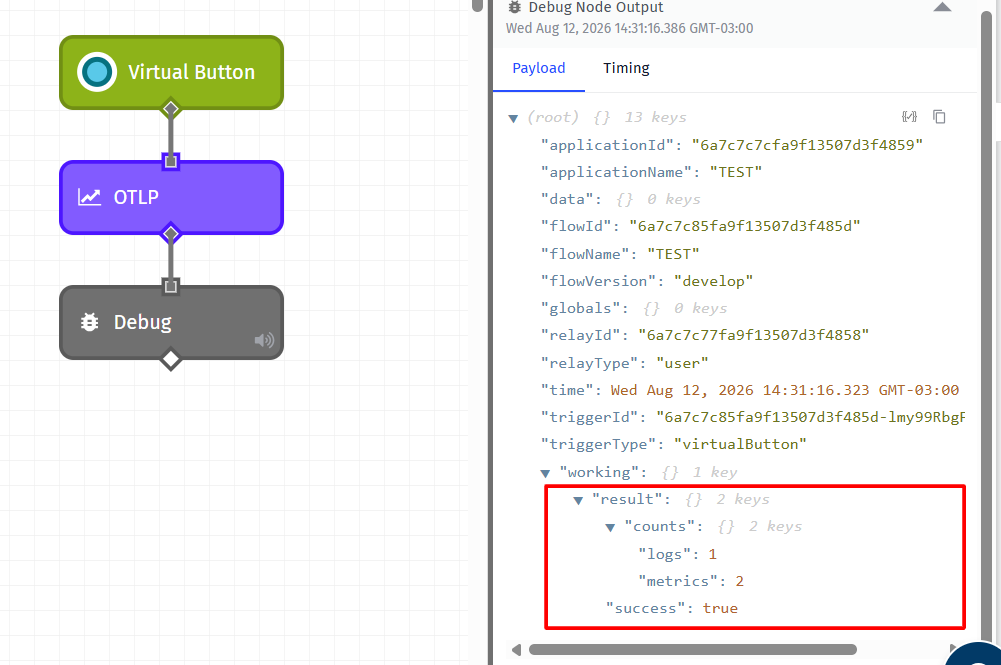Viewport: 1001px width, 665px height.
Task: Click the bug icon beside Debug Node Output
Action: pyautogui.click(x=515, y=7)
